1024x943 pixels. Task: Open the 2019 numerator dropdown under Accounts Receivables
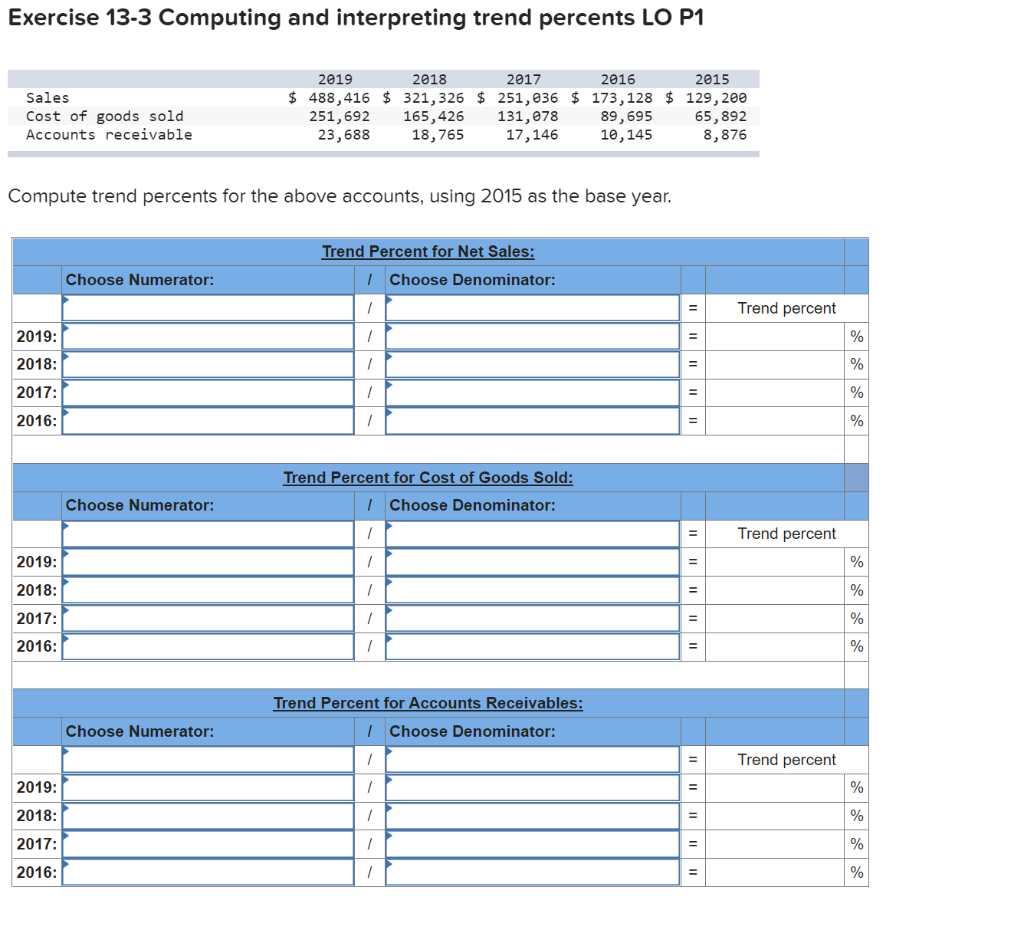pyautogui.click(x=207, y=787)
